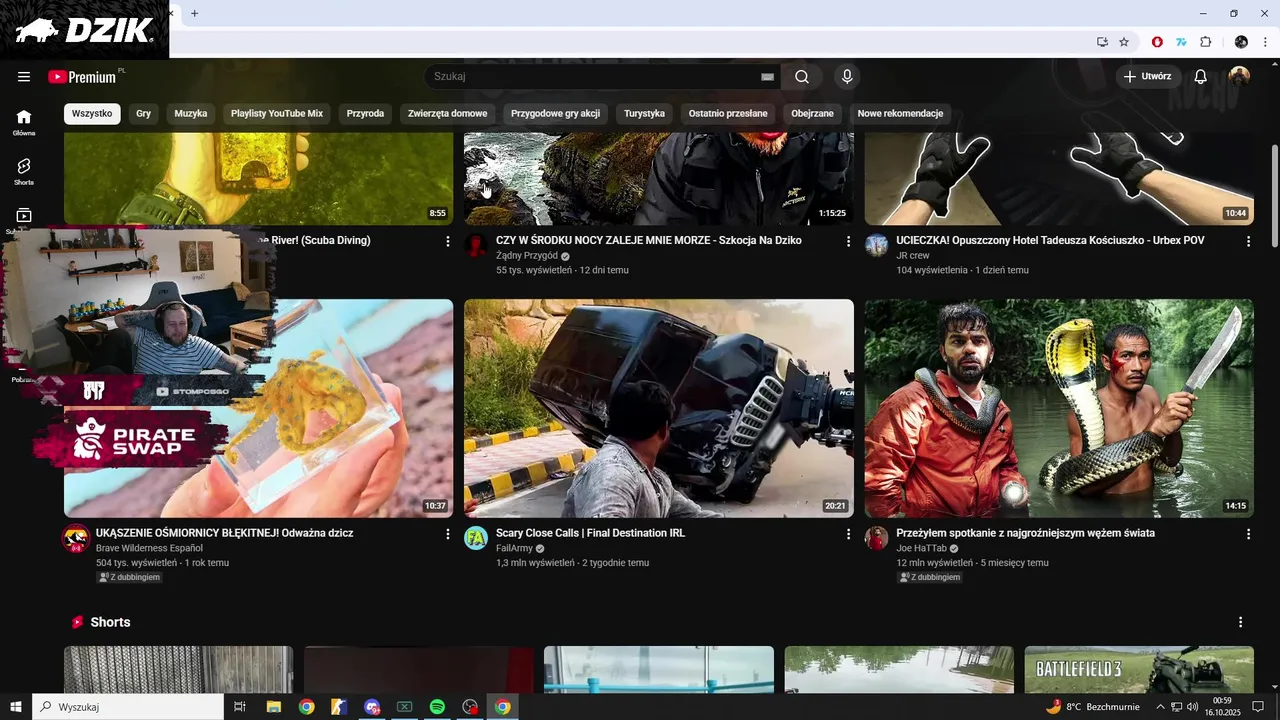Open Spotify from the taskbar
The height and width of the screenshot is (720, 1280).
pyautogui.click(x=437, y=707)
